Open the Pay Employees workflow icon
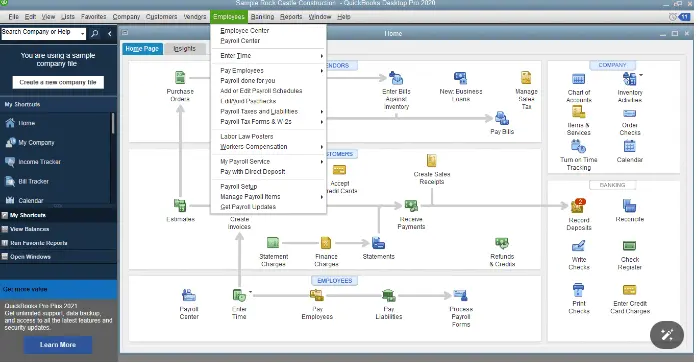 tap(317, 295)
